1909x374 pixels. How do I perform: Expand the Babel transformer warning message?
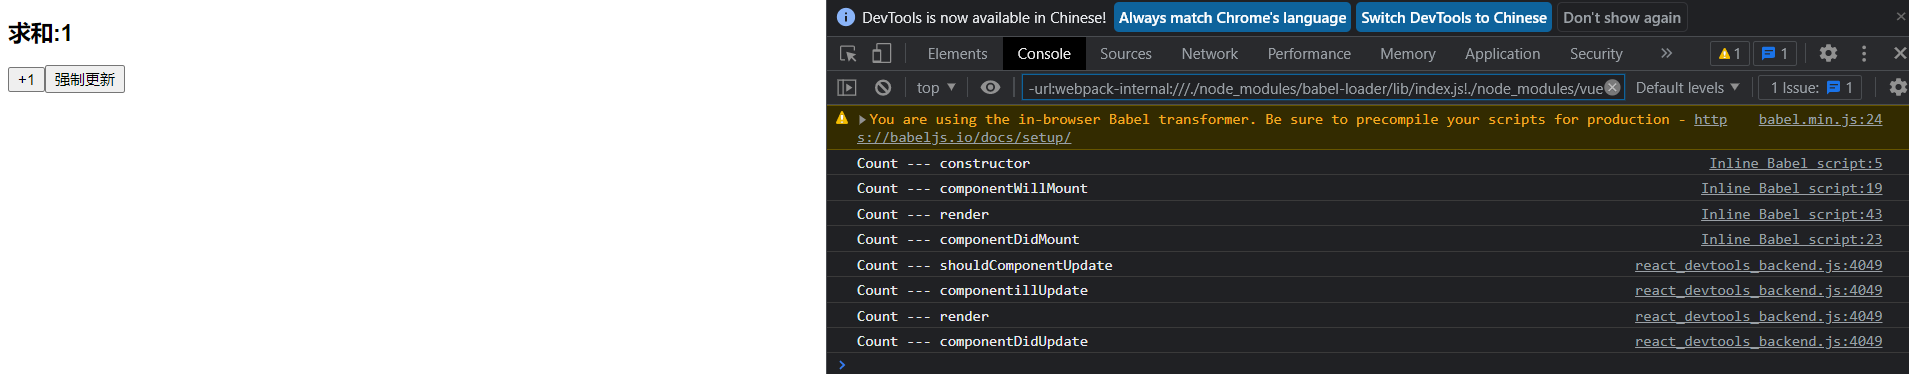tap(862, 120)
